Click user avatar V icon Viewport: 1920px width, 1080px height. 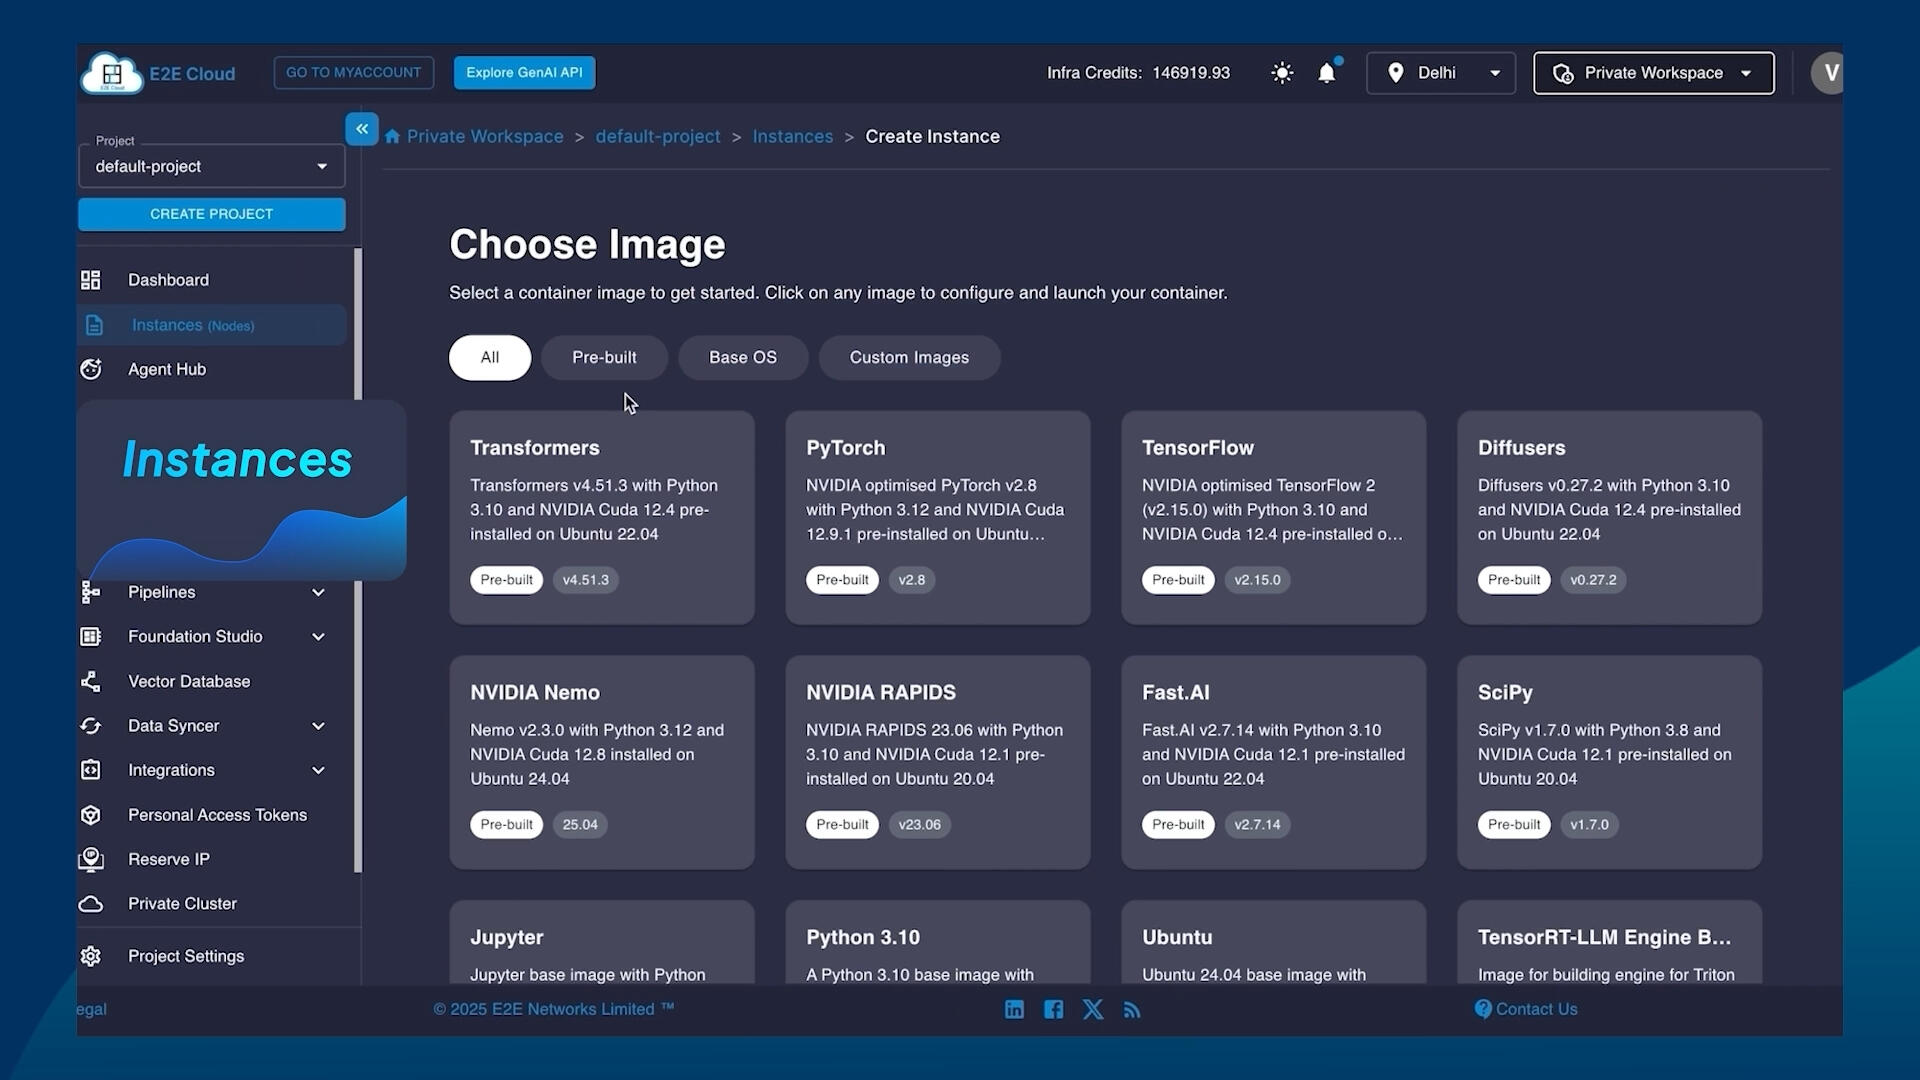point(1829,73)
